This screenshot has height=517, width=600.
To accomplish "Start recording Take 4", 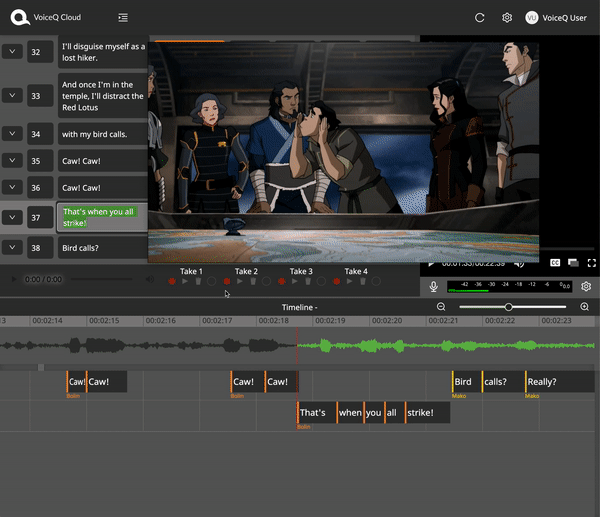I will point(337,281).
